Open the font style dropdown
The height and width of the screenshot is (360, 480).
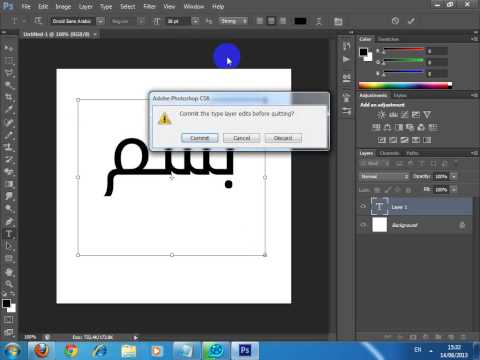click(141, 21)
